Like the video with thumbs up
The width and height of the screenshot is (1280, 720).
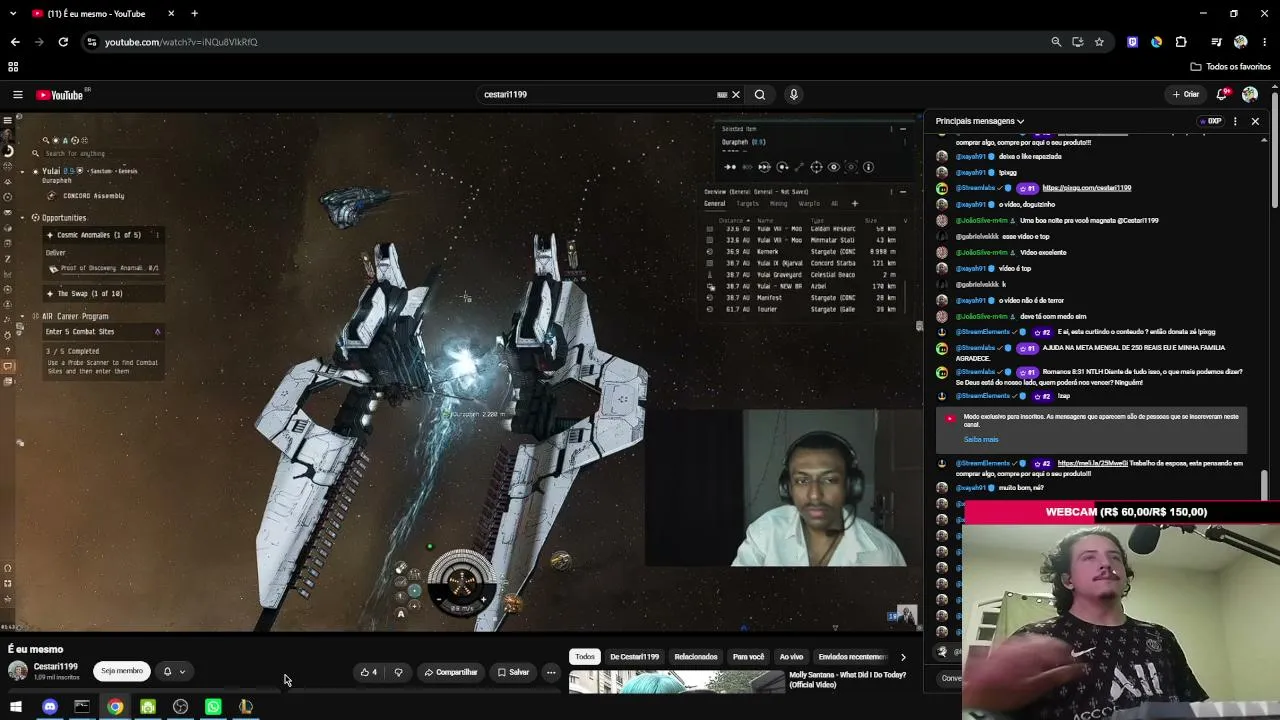tap(369, 672)
